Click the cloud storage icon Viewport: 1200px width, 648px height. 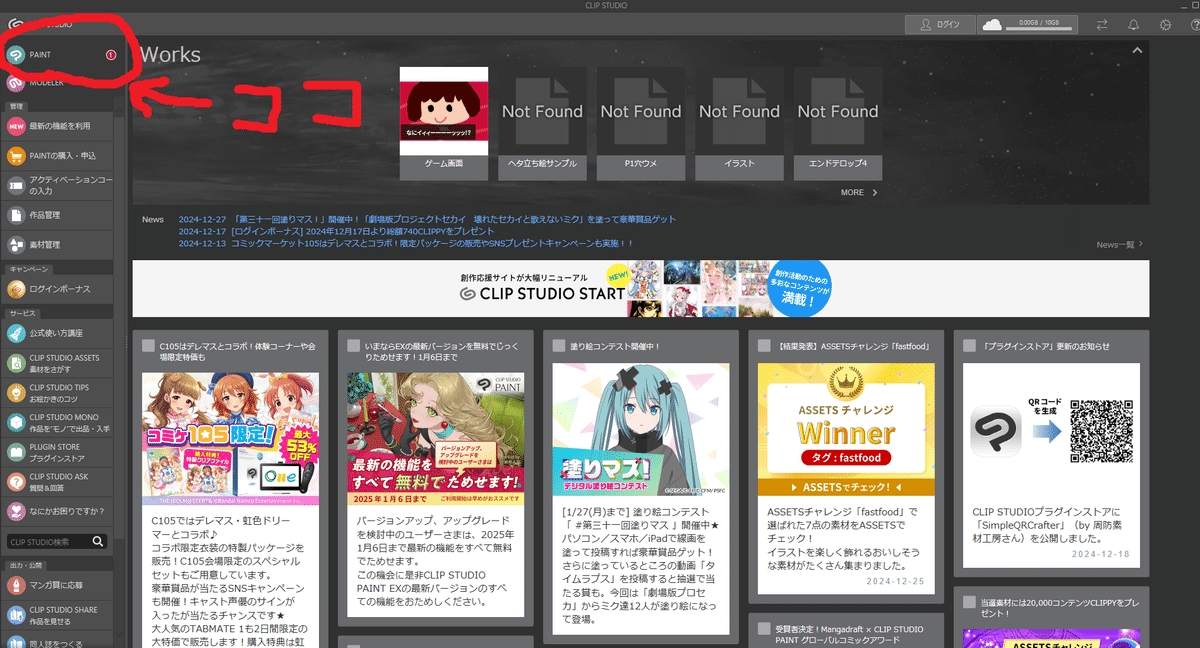990,24
